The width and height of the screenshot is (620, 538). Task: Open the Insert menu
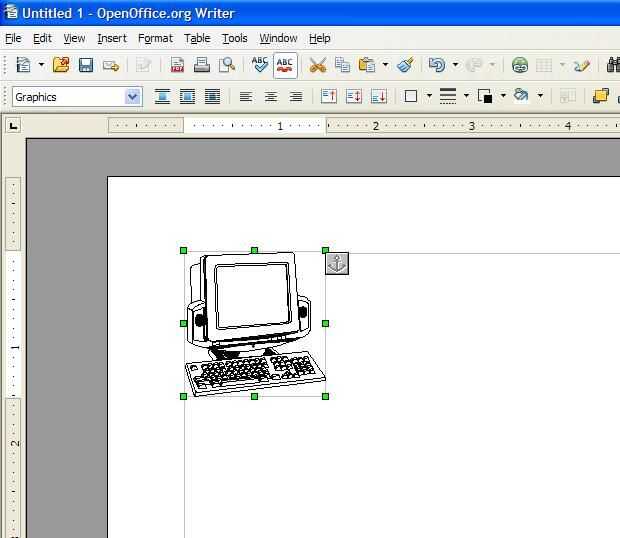(x=112, y=38)
